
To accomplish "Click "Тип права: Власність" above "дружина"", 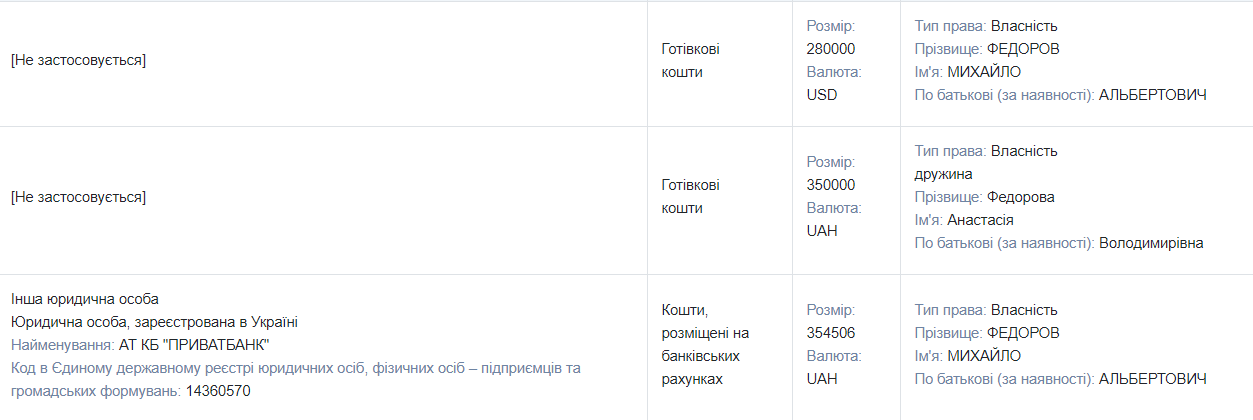I will coord(985,151).
